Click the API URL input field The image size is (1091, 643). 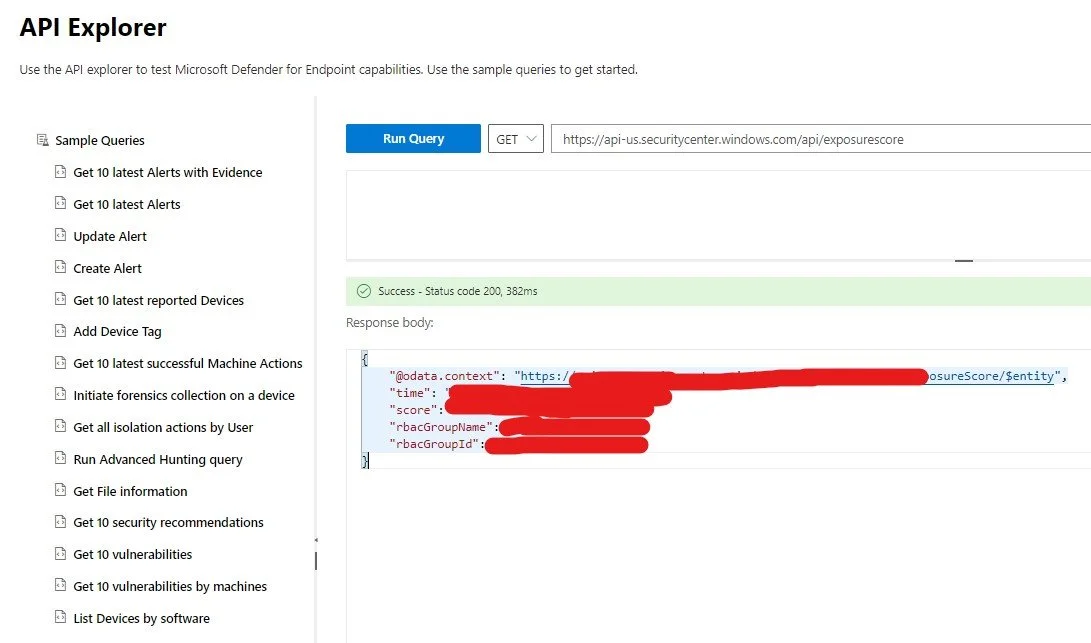pos(821,138)
